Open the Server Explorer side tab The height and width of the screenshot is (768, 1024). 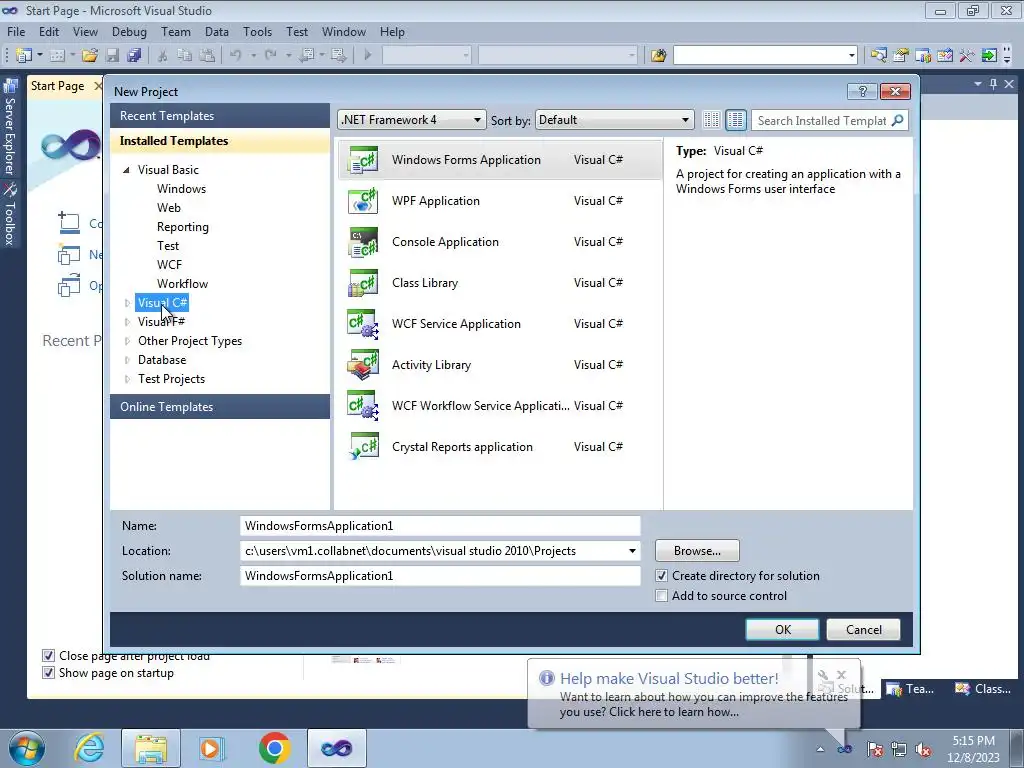10,127
